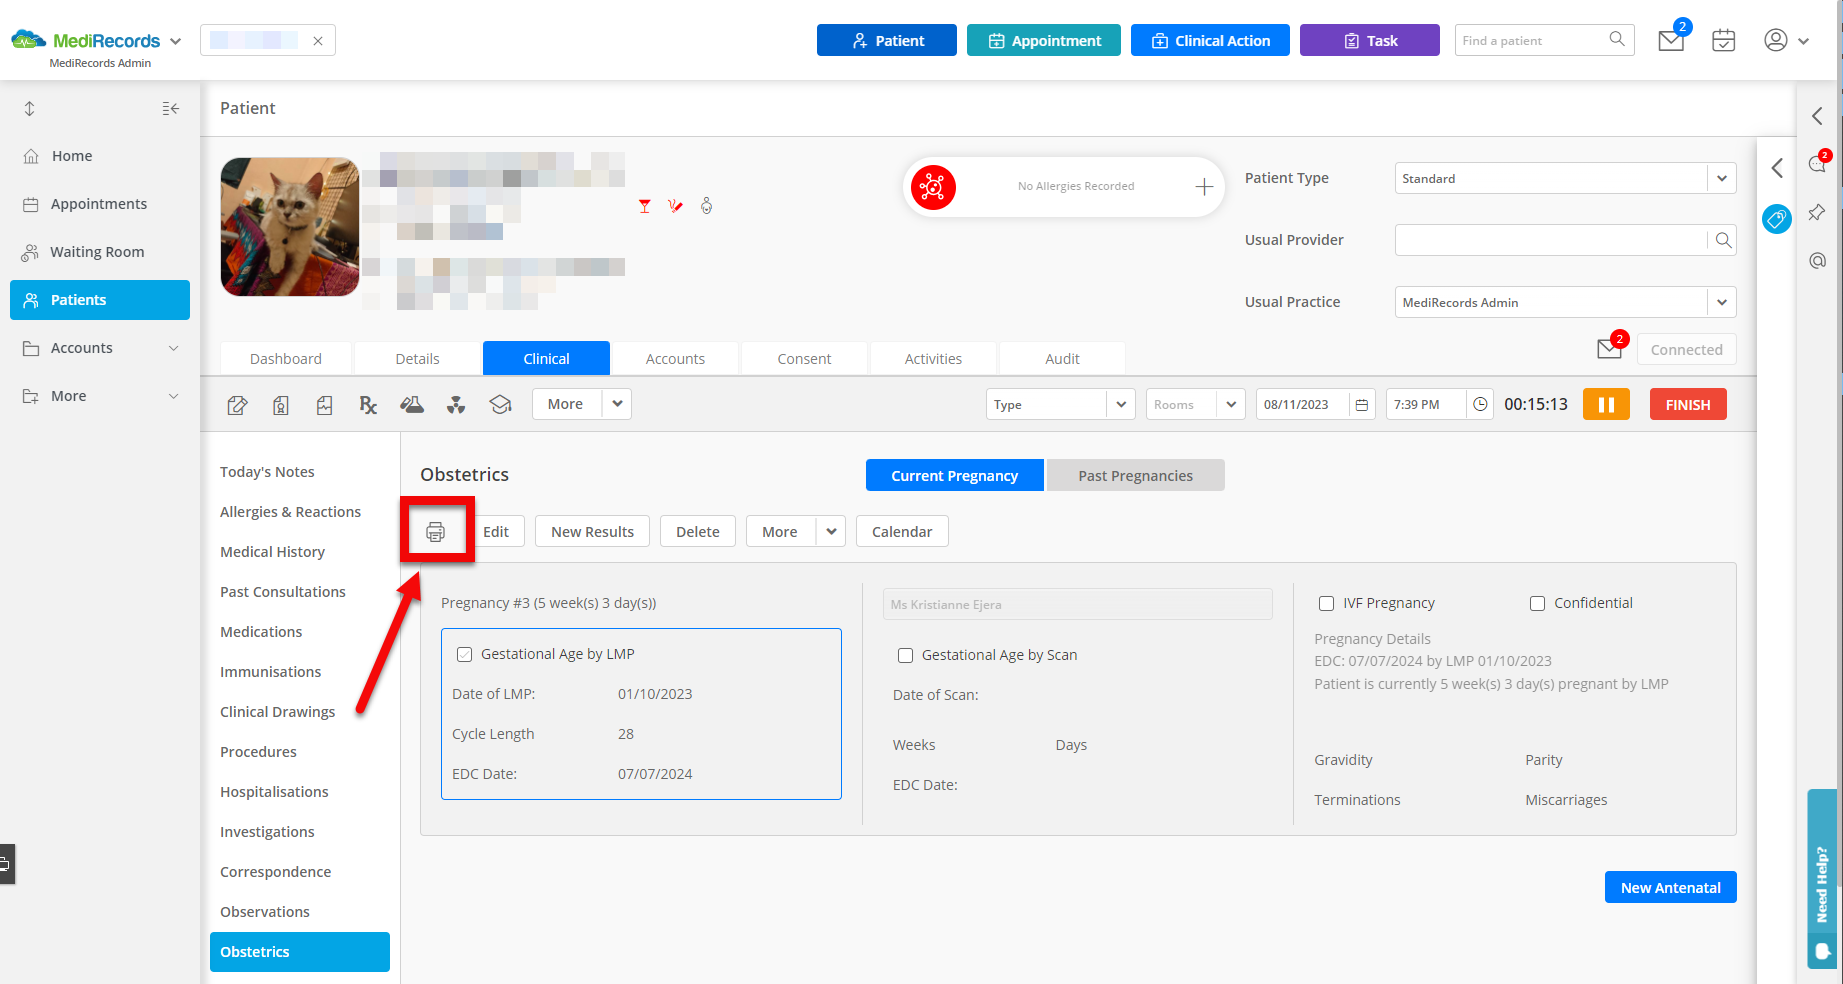Image resolution: width=1843 pixels, height=984 pixels.
Task: Open a new prescription with the Rx icon
Action: (x=368, y=404)
